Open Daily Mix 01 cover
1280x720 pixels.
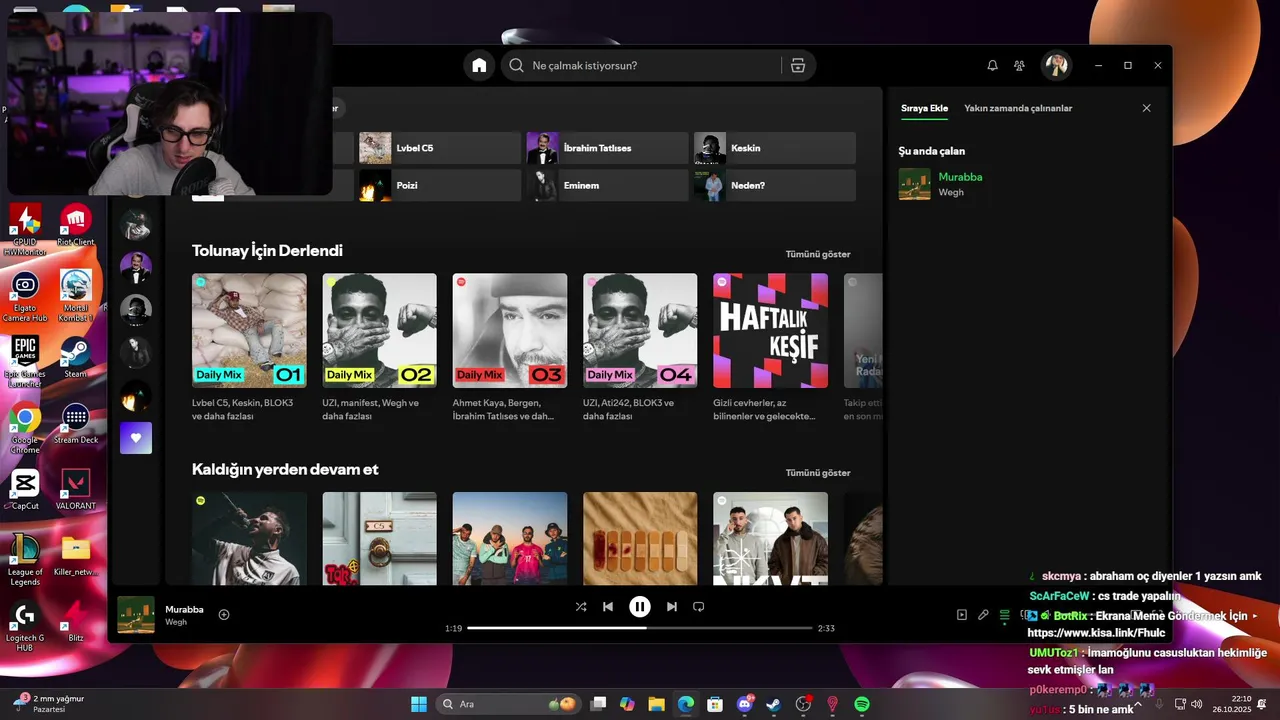click(x=249, y=331)
